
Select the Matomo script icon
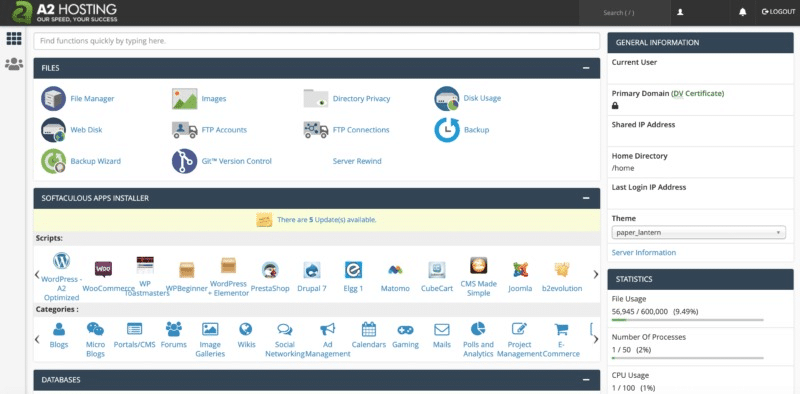tap(395, 269)
